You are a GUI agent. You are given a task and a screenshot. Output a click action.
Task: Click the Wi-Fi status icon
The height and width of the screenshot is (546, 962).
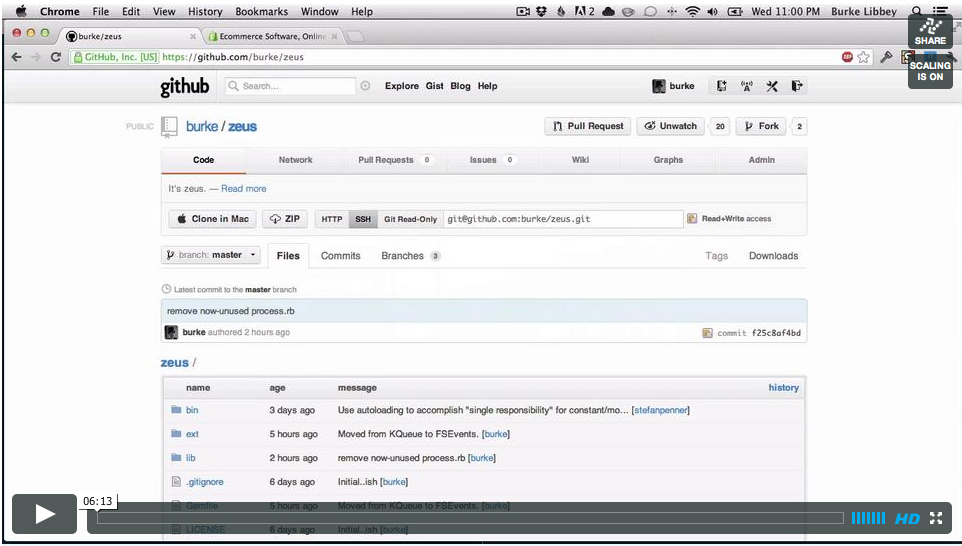coord(693,11)
